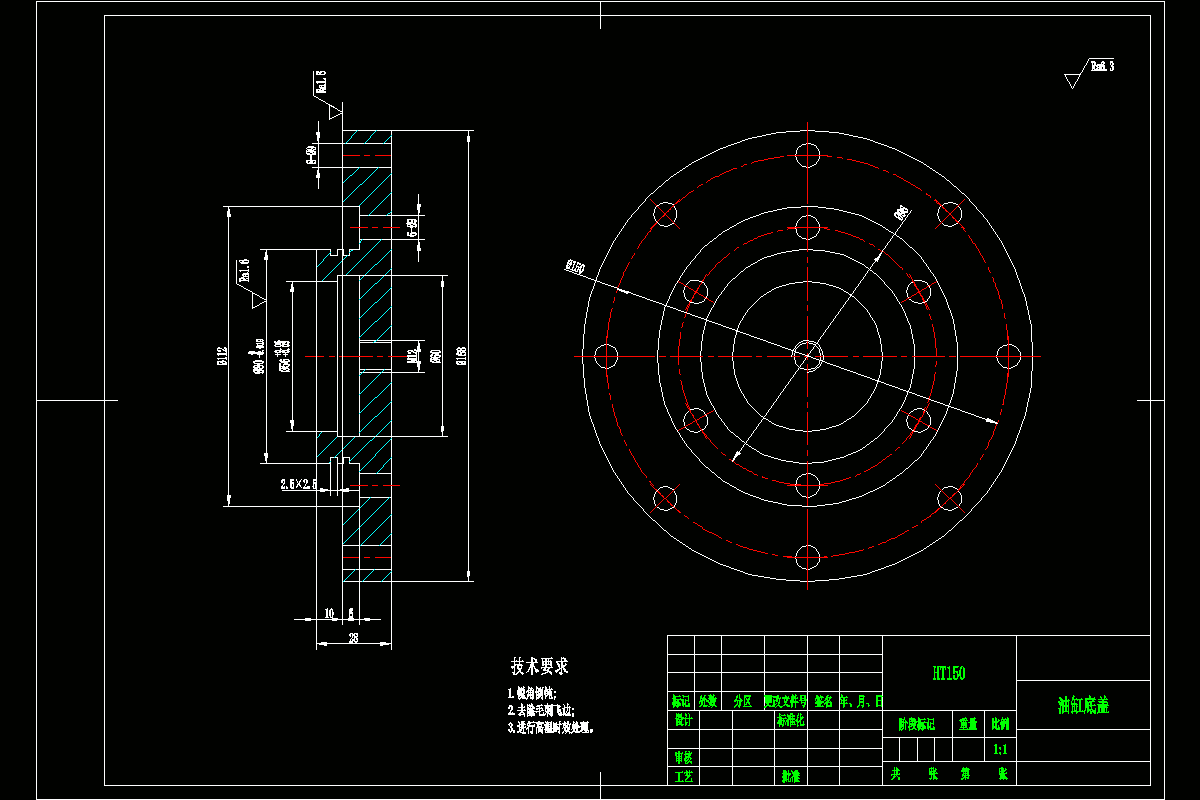This screenshot has height=800, width=1200.
Task: Click the 设计 row label
Action: click(x=684, y=719)
